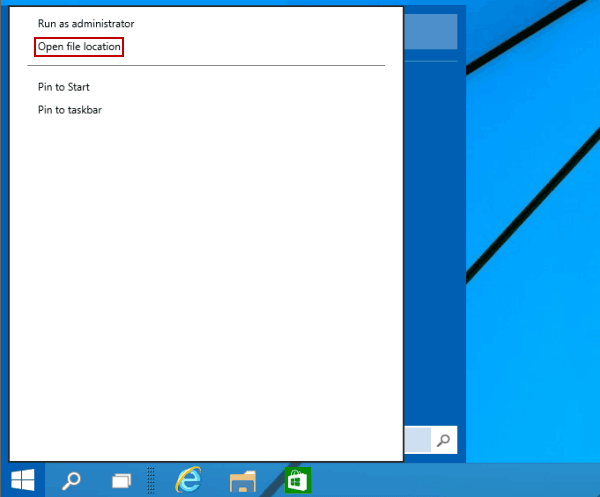Click the dark blue Start menu panel background
The width and height of the screenshot is (600, 497).
(434, 250)
